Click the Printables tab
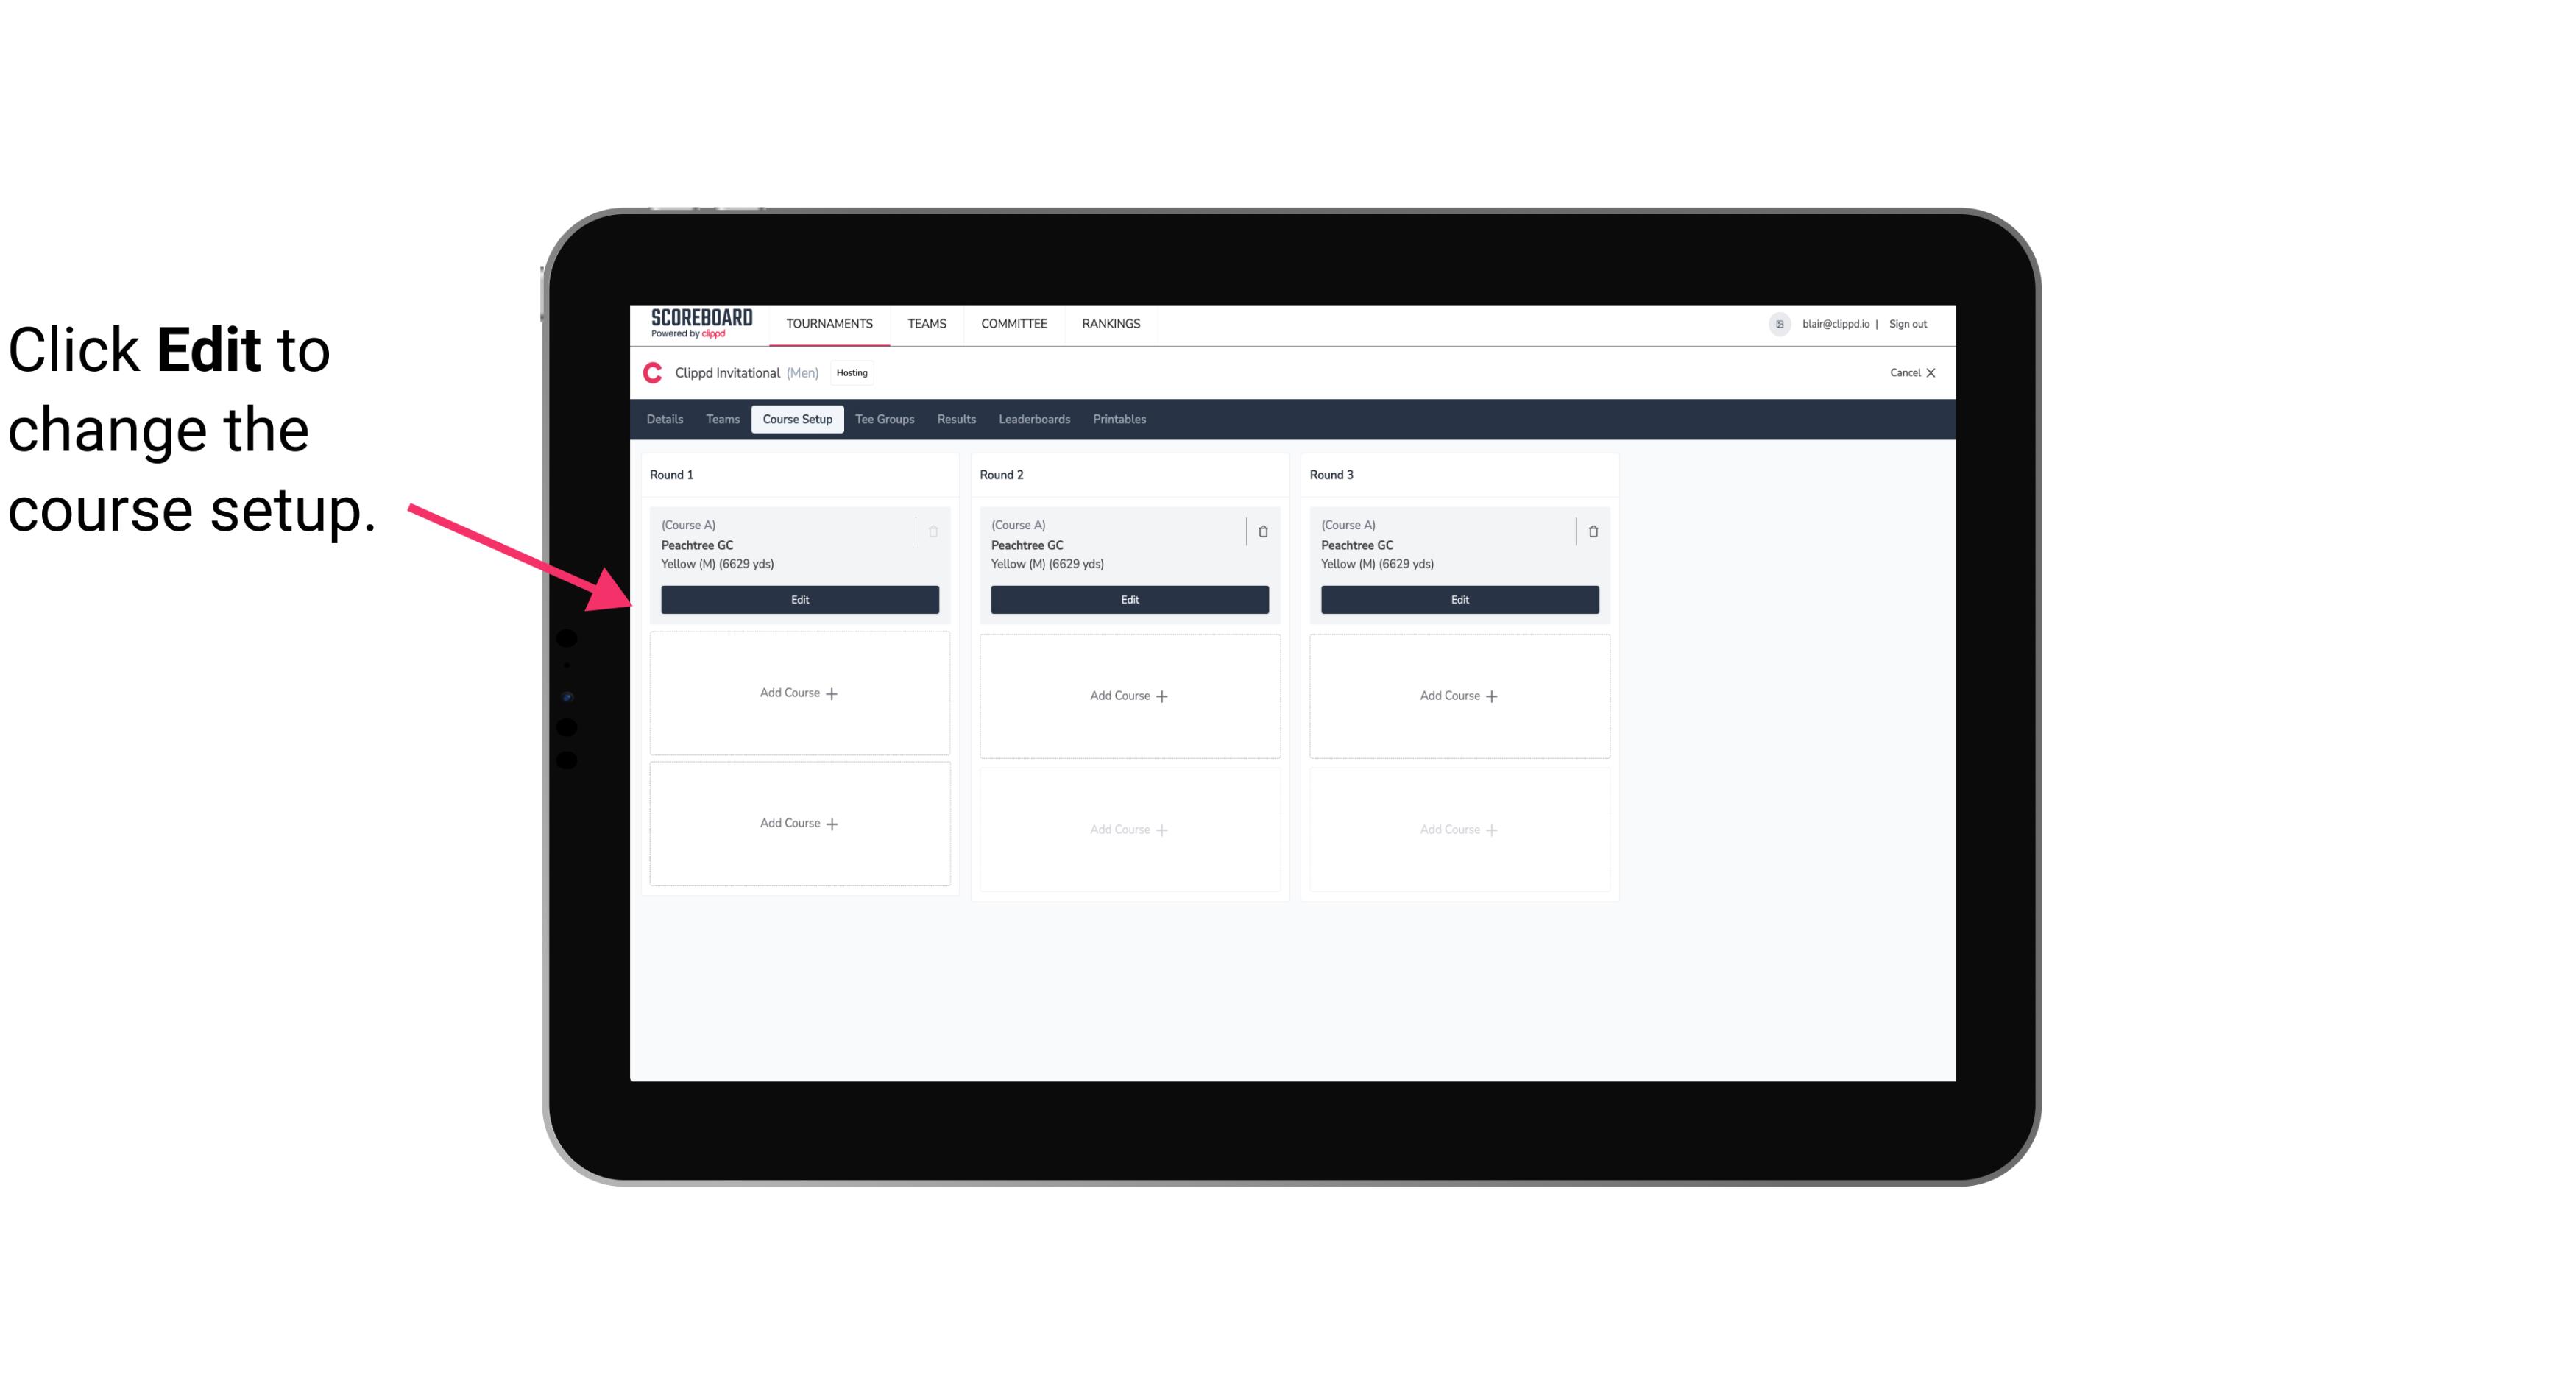This screenshot has width=2576, height=1386. tap(1119, 418)
